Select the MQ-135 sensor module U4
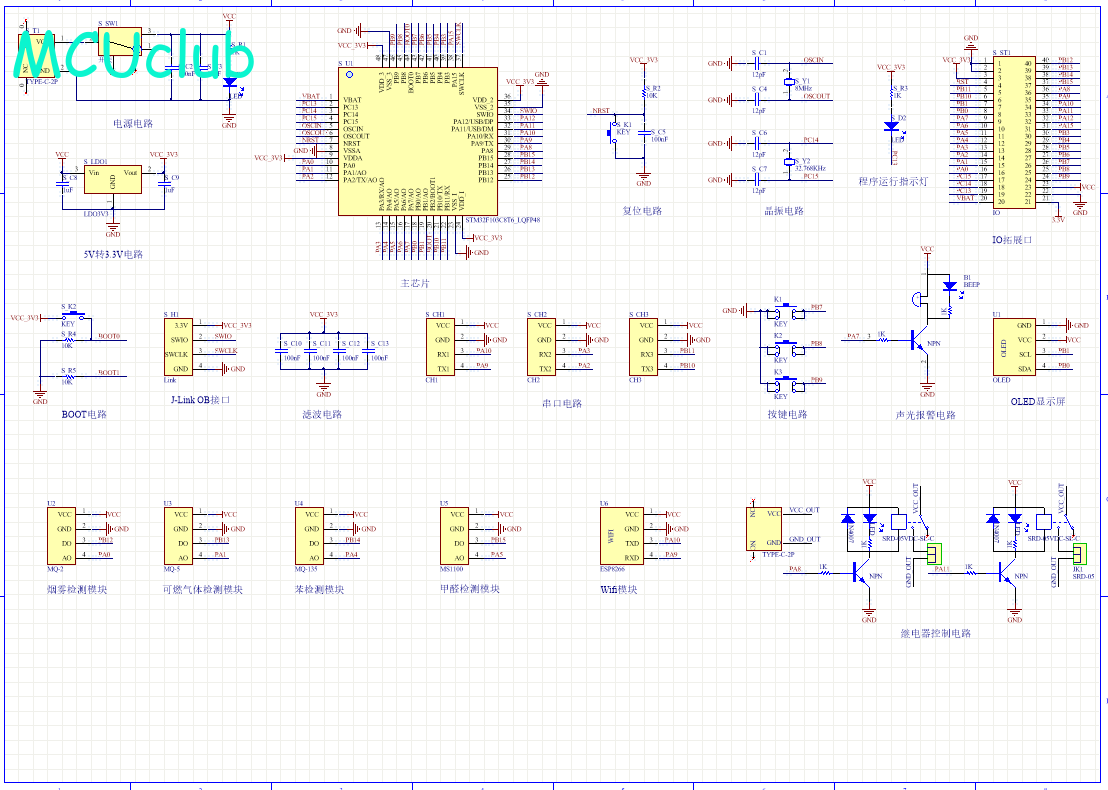Image resolution: width=1108 pixels, height=790 pixels. click(310, 536)
